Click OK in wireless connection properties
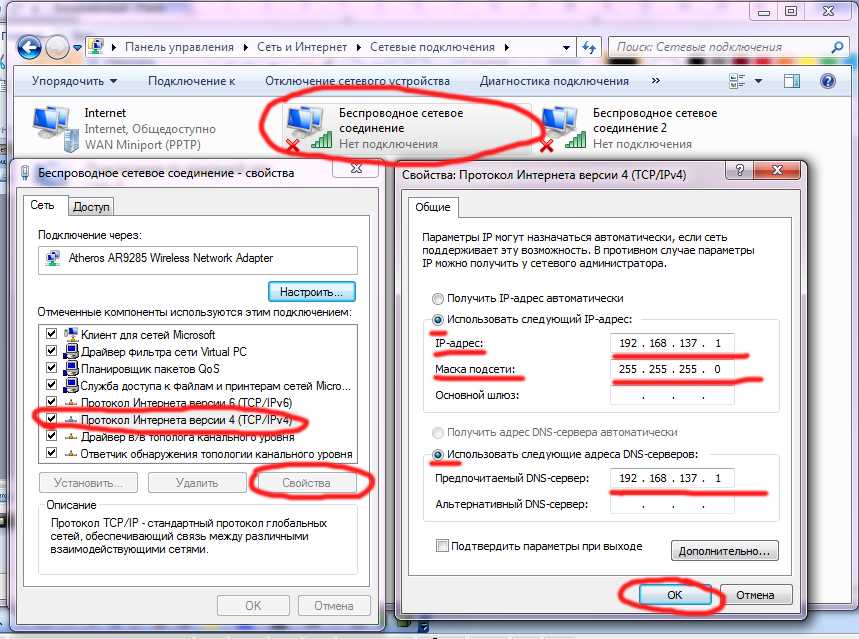The width and height of the screenshot is (859, 639). pyautogui.click(x=253, y=606)
